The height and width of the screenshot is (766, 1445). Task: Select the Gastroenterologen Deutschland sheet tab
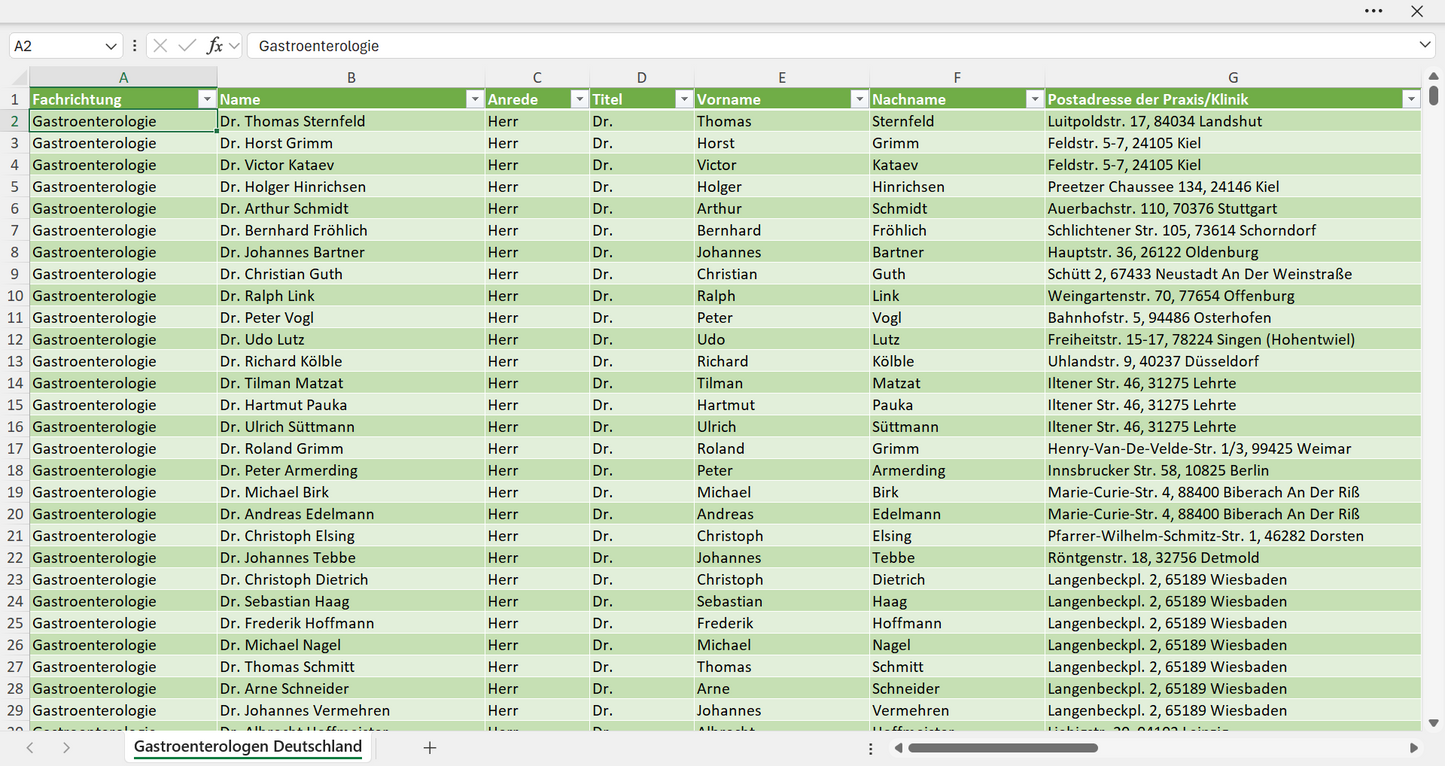pos(248,747)
